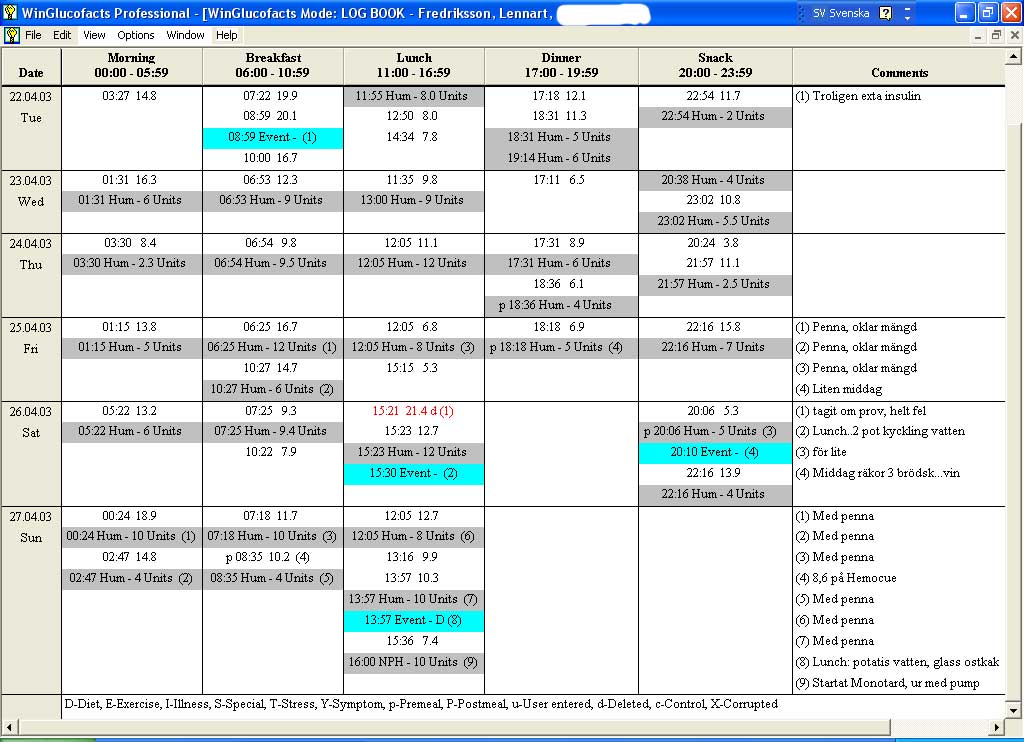
Task: Click the WinGlucofacts application icon in title bar
Action: pyautogui.click(x=10, y=12)
